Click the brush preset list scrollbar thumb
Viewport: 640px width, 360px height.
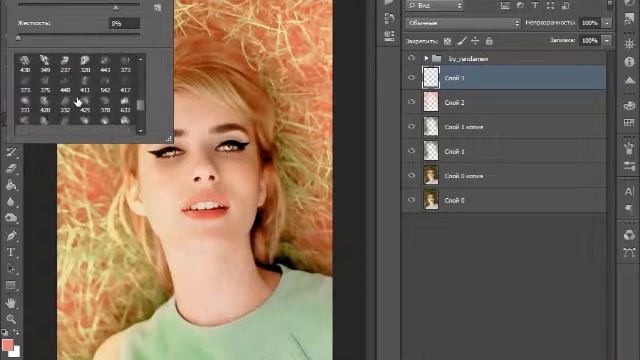[140, 105]
